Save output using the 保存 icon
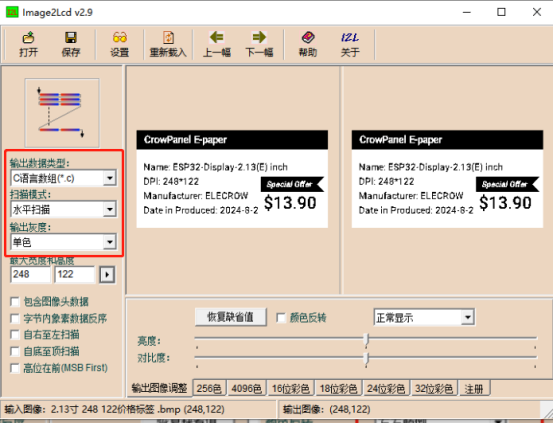Viewport: 554px width, 423px height. click(x=71, y=44)
